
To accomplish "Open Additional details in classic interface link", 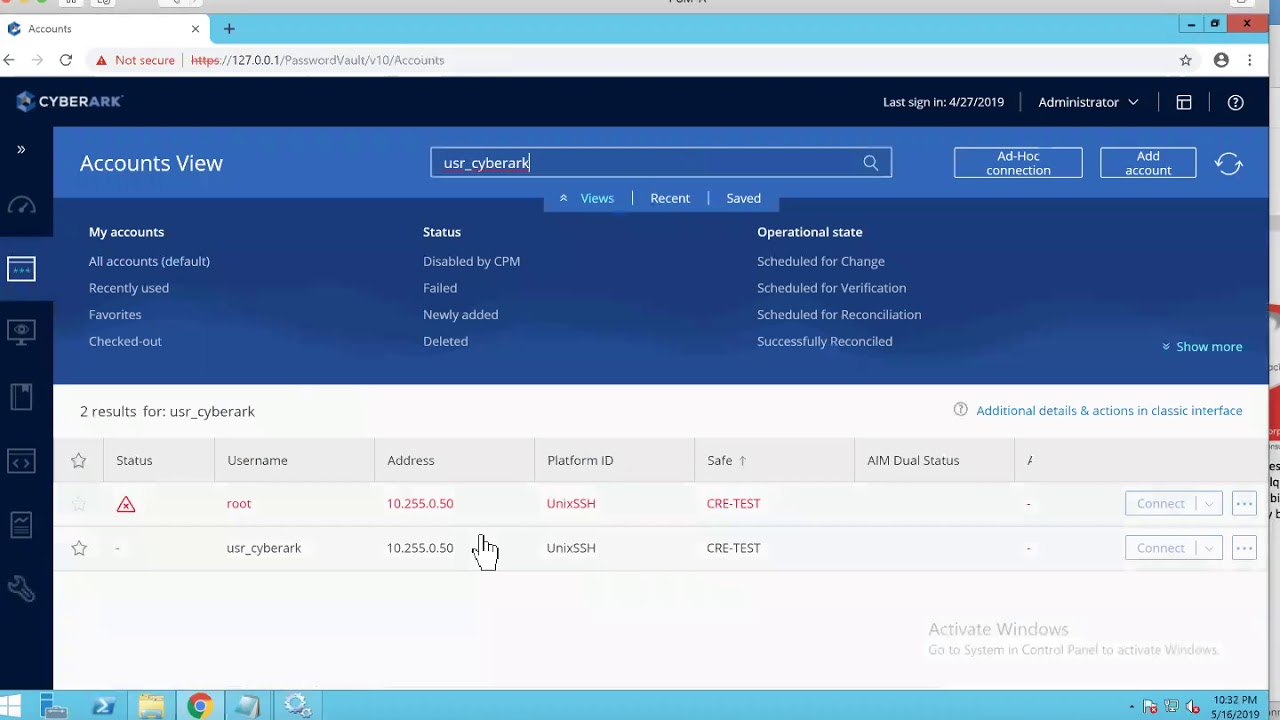I will 1109,411.
